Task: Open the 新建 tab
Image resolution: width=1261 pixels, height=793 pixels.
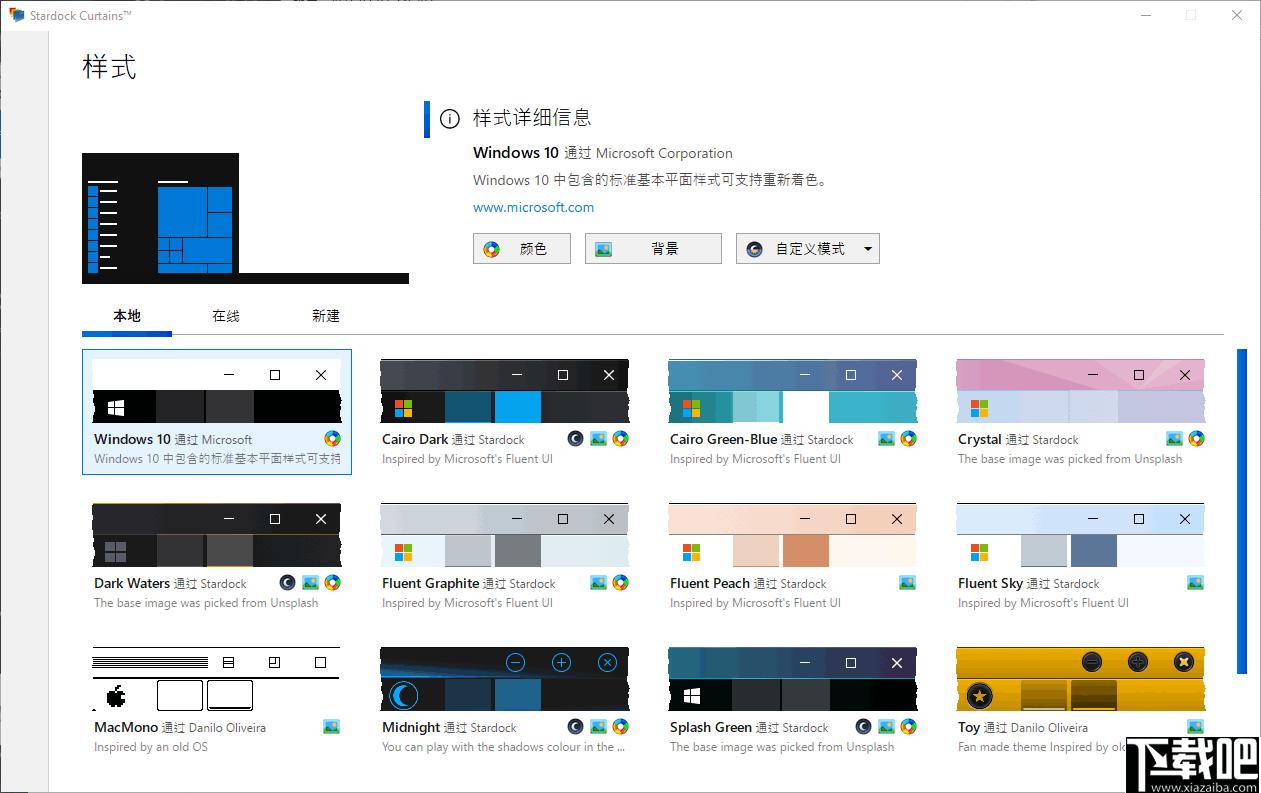Action: coord(326,316)
